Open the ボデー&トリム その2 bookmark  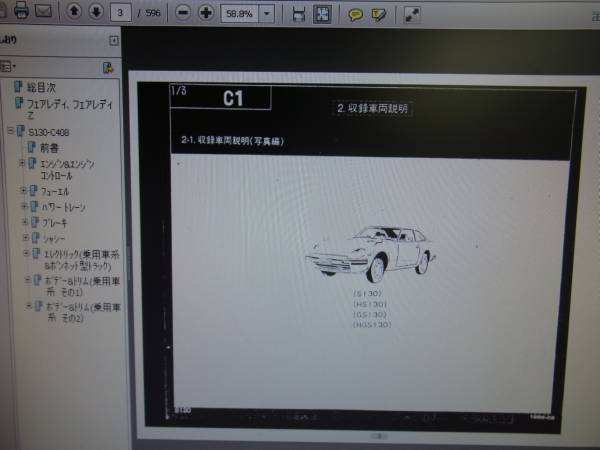click(83, 312)
